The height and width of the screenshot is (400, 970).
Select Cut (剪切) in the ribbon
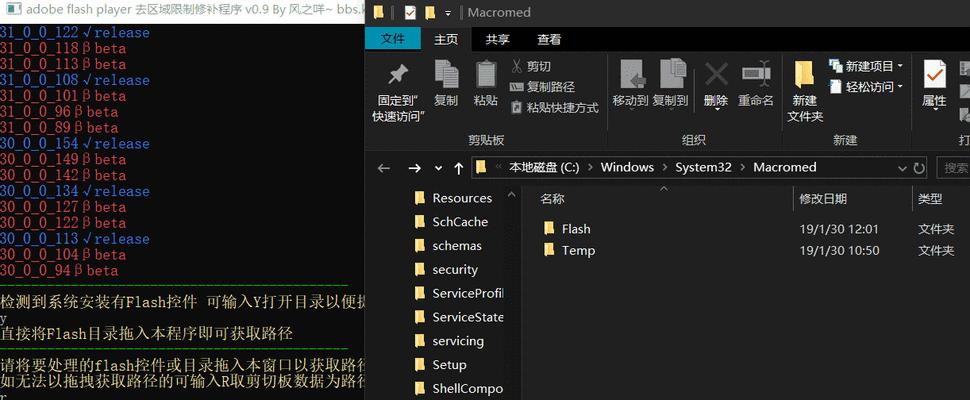pyautogui.click(x=531, y=66)
